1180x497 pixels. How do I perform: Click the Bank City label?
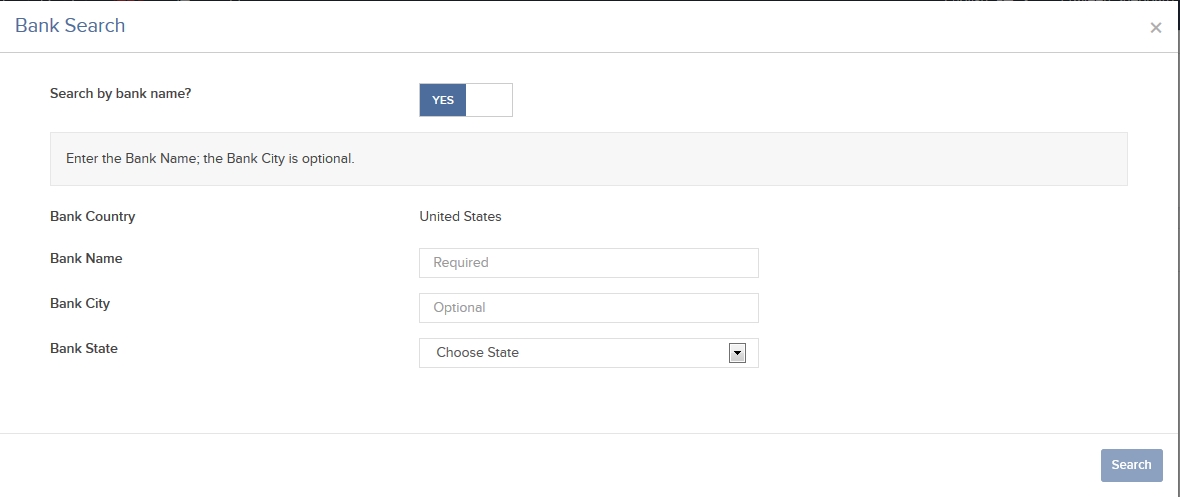pyautogui.click(x=80, y=303)
